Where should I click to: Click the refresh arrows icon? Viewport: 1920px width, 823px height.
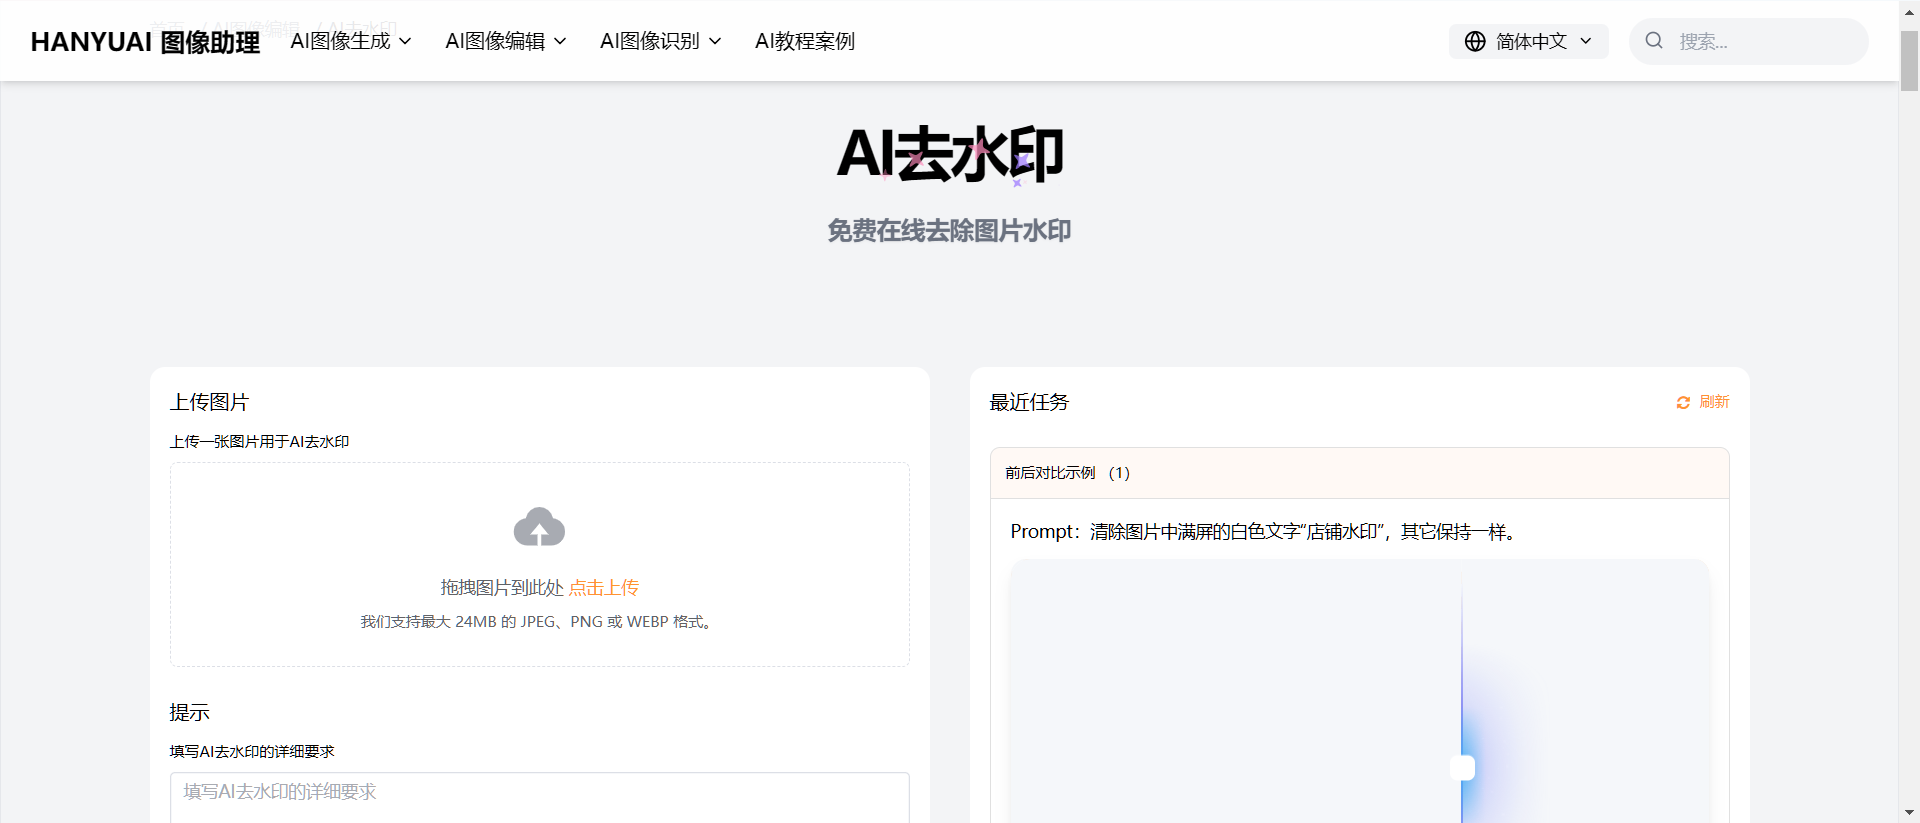(x=1683, y=402)
